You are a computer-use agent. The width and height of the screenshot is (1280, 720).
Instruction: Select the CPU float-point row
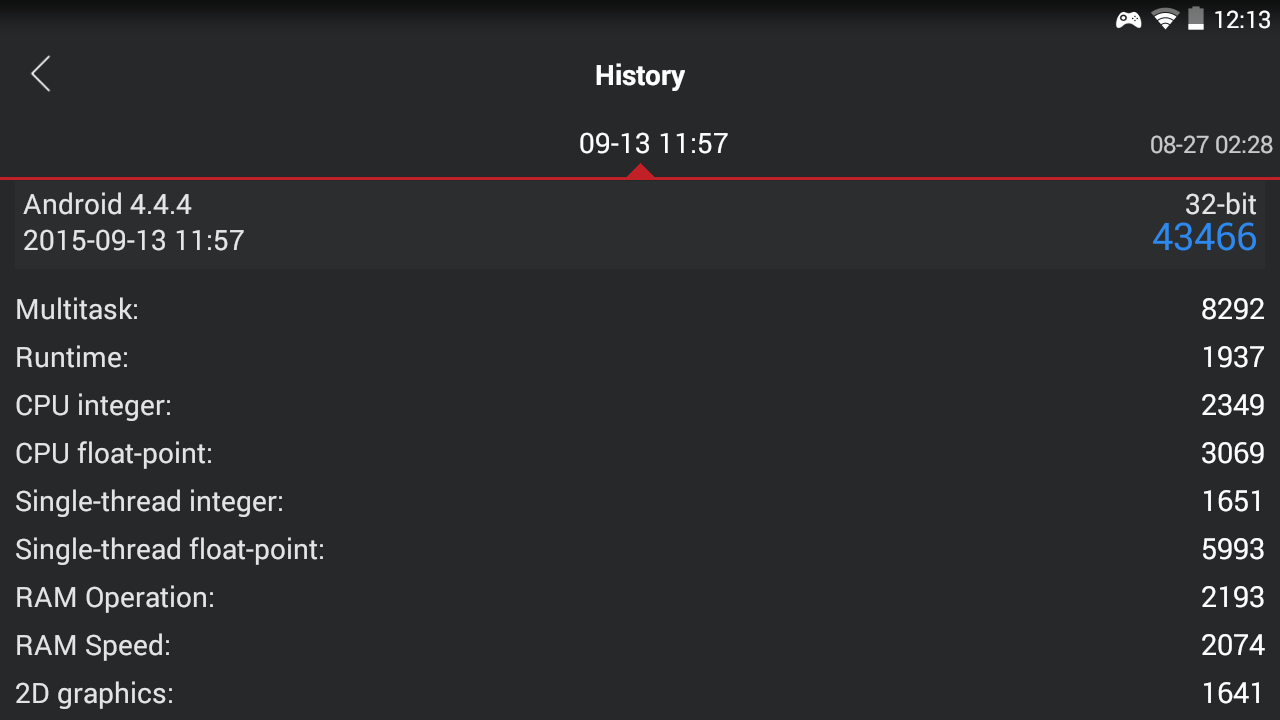pos(640,453)
